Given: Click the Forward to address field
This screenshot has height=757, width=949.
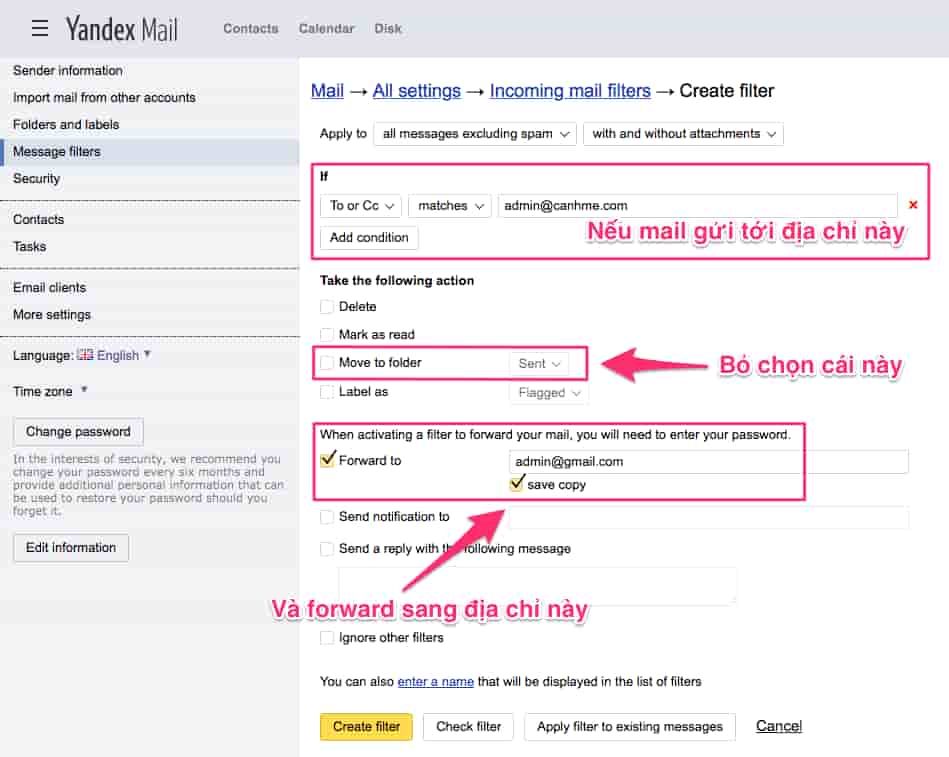Looking at the screenshot, I should coord(709,461).
